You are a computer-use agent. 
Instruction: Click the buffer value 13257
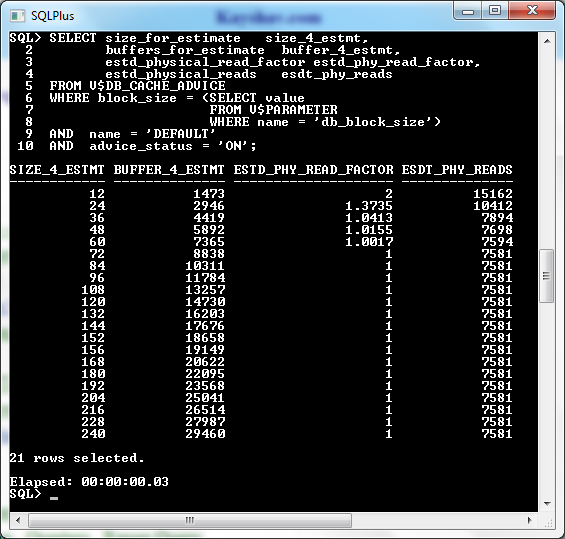pyautogui.click(x=205, y=290)
